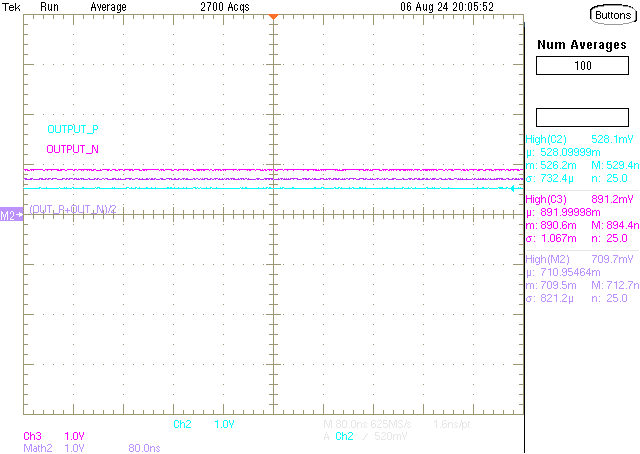The image size is (640, 454).
Task: Open the cyan Ch2 1.0V vertical scale readout
Action: pyautogui.click(x=203, y=425)
